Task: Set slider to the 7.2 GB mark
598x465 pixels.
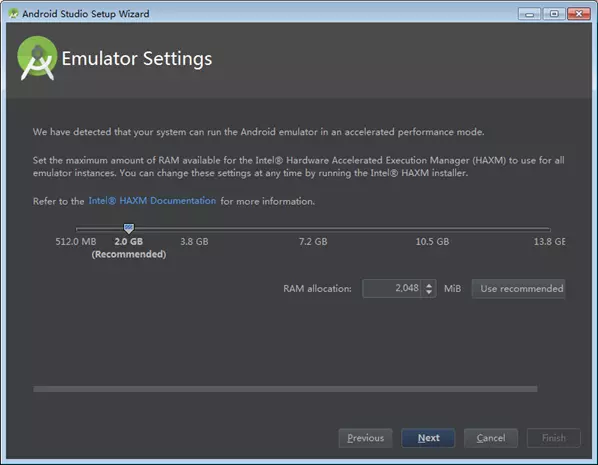Action: 313,229
